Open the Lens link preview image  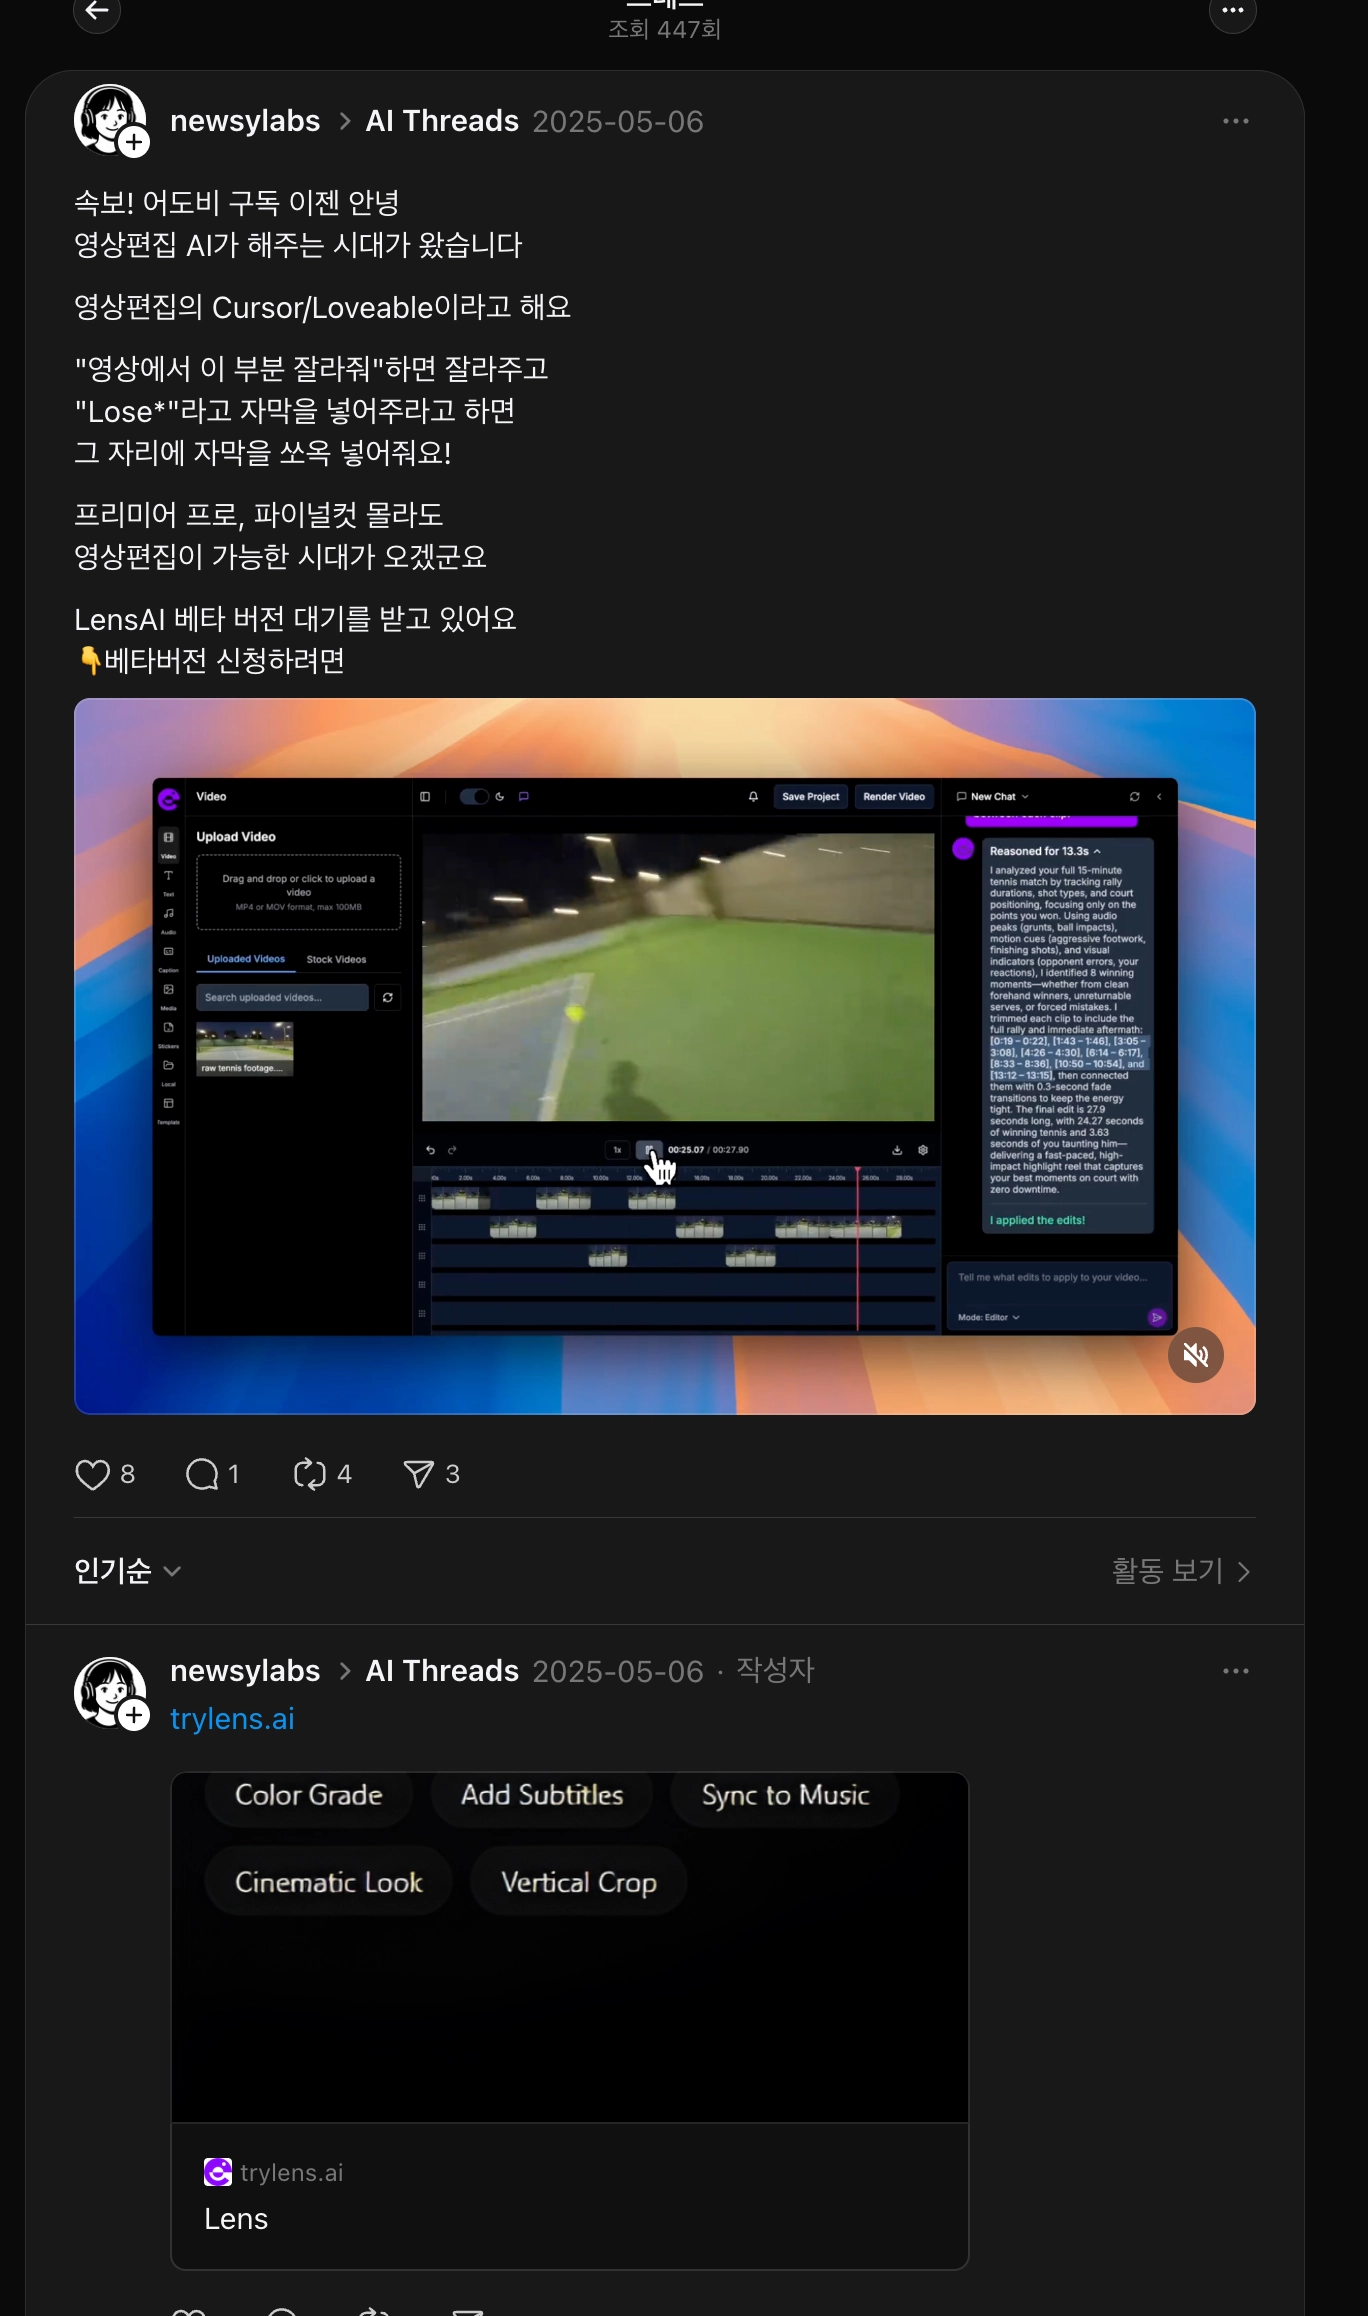[570, 1948]
